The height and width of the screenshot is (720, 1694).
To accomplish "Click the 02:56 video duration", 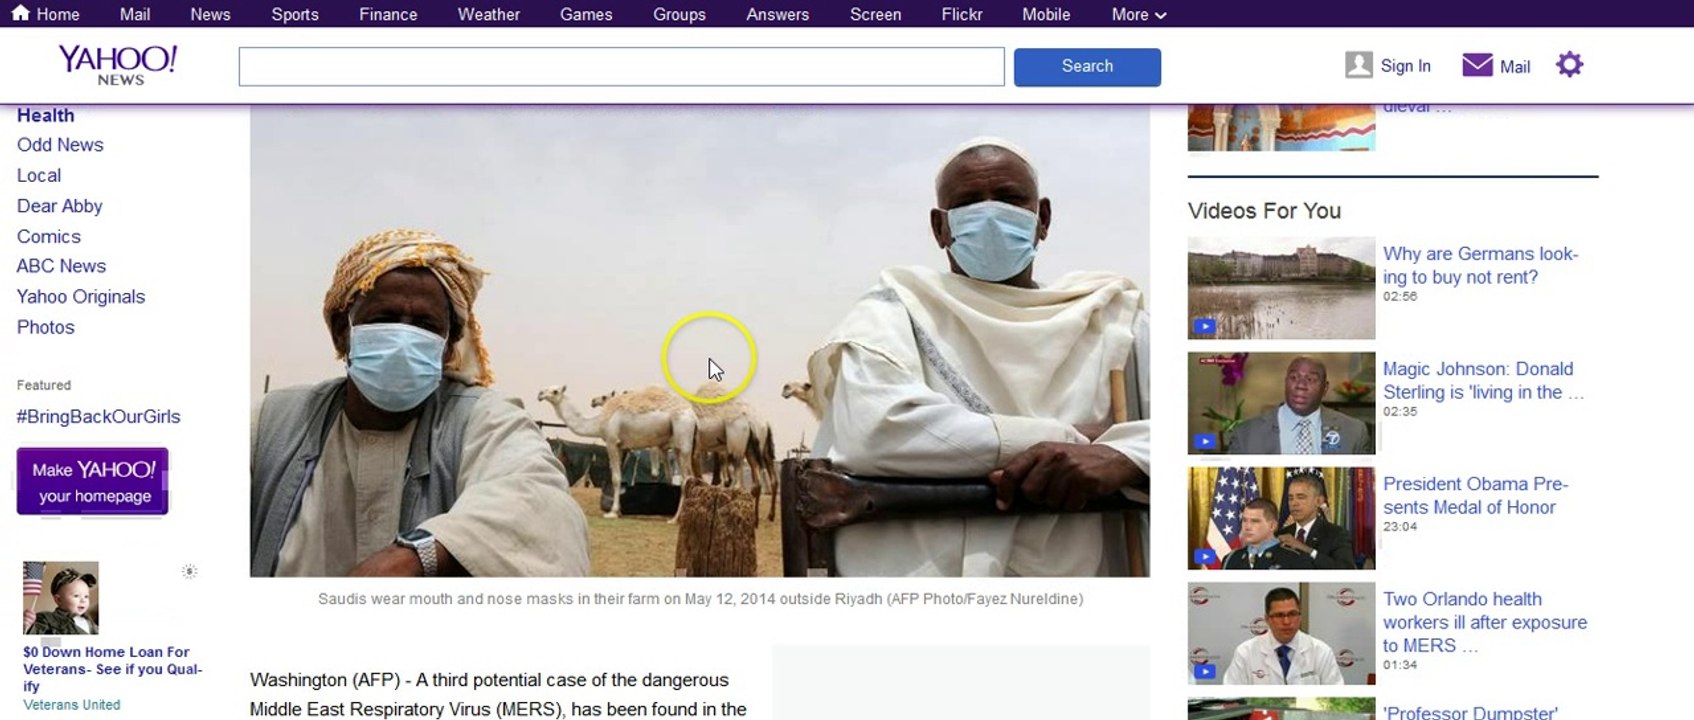I will (1400, 297).
